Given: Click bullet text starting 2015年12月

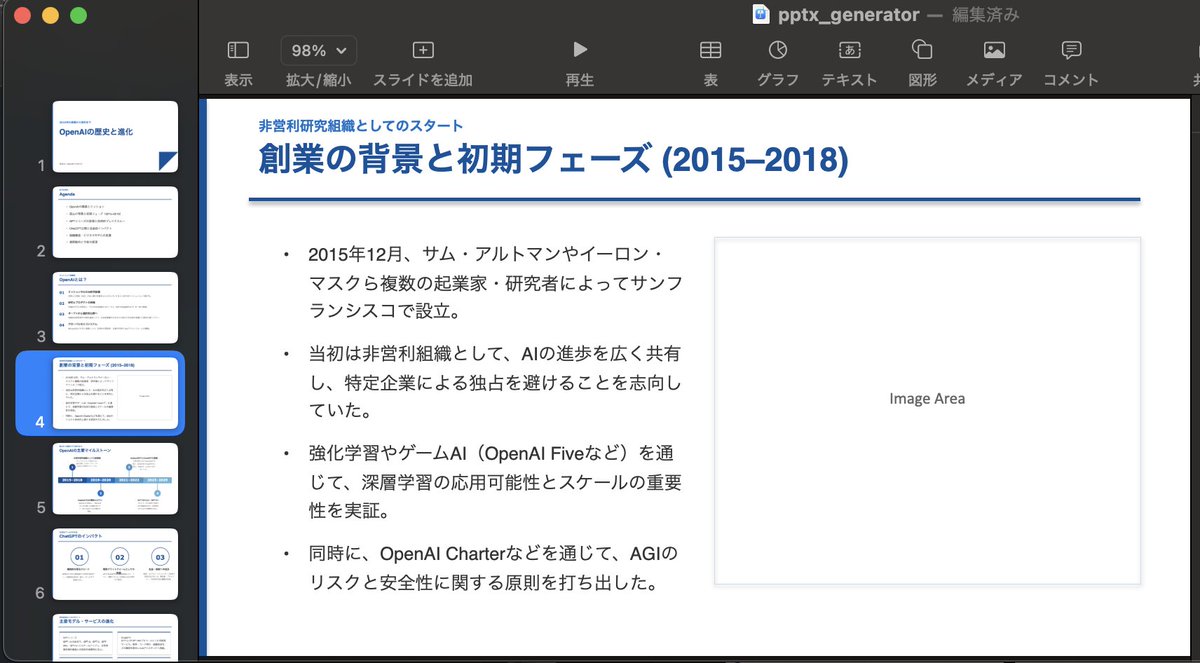Looking at the screenshot, I should (494, 282).
